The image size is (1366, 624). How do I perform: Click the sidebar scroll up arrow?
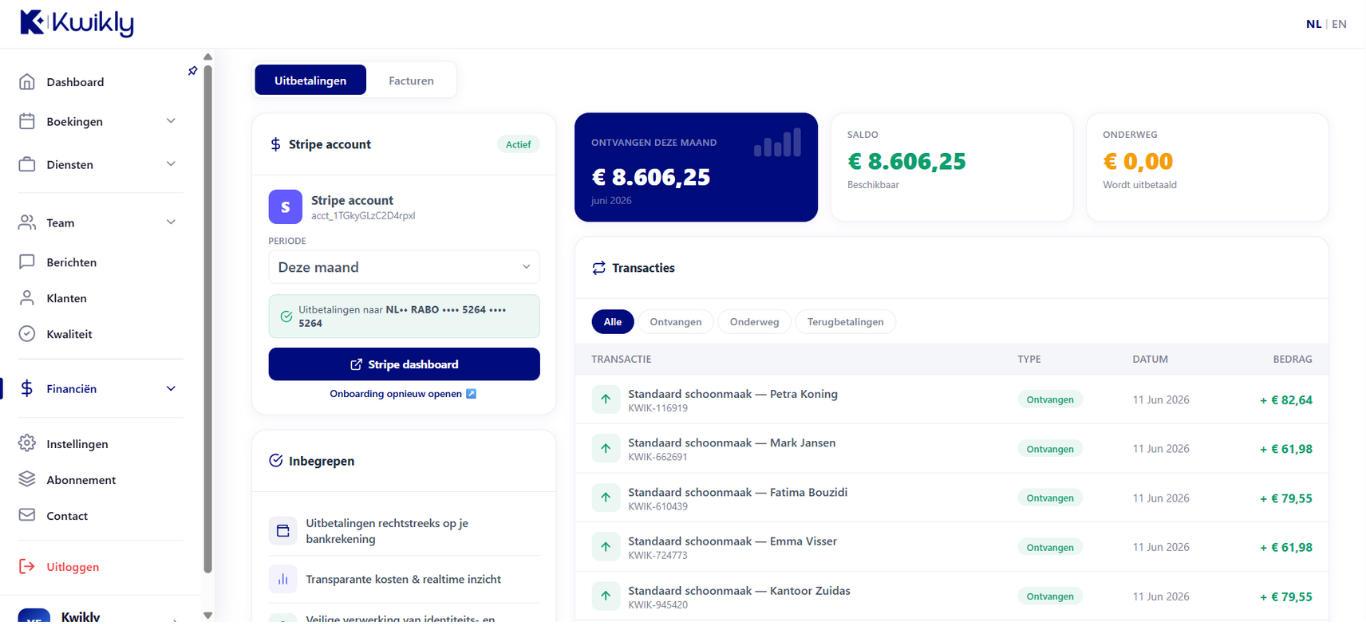(208, 57)
